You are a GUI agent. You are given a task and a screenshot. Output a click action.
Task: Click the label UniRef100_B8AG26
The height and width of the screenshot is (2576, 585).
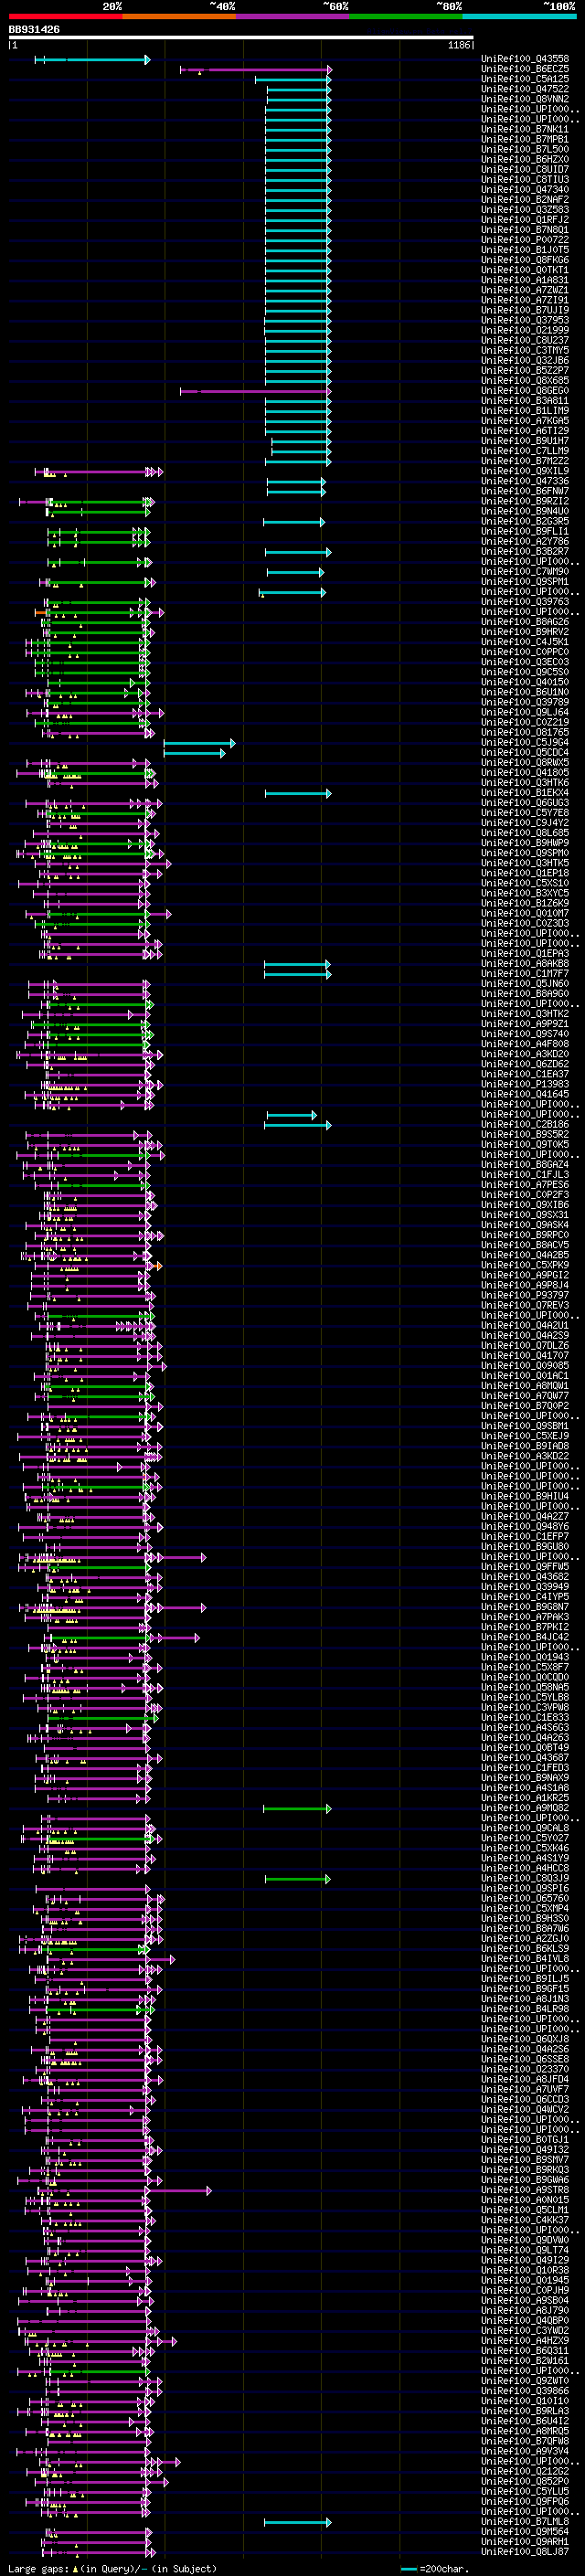[525, 622]
